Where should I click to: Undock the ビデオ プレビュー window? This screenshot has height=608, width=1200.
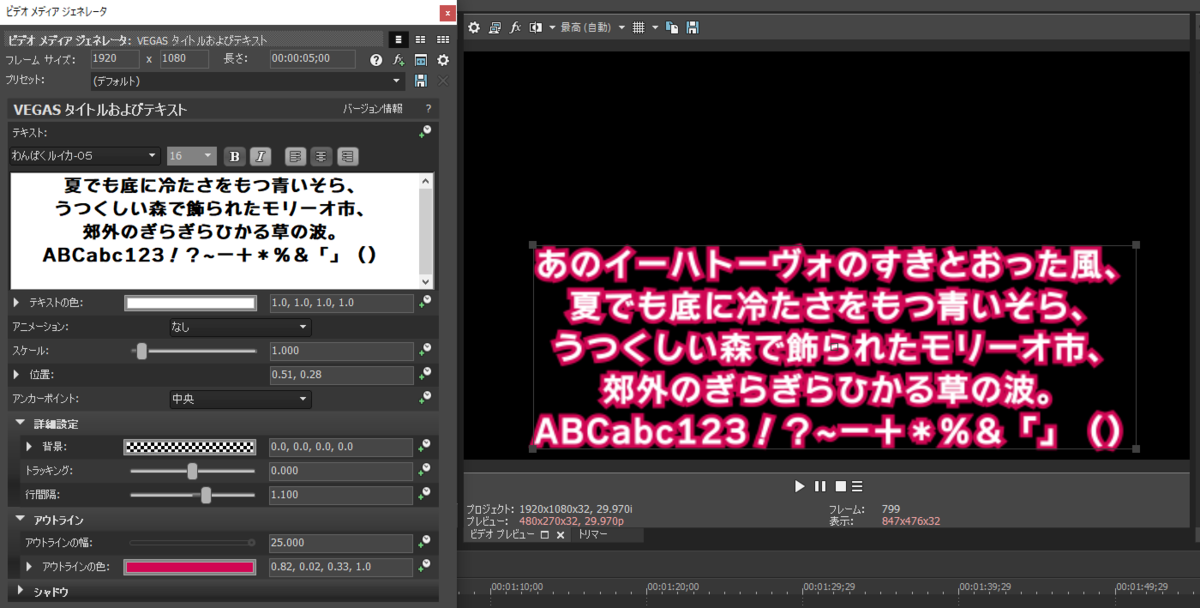click(545, 535)
